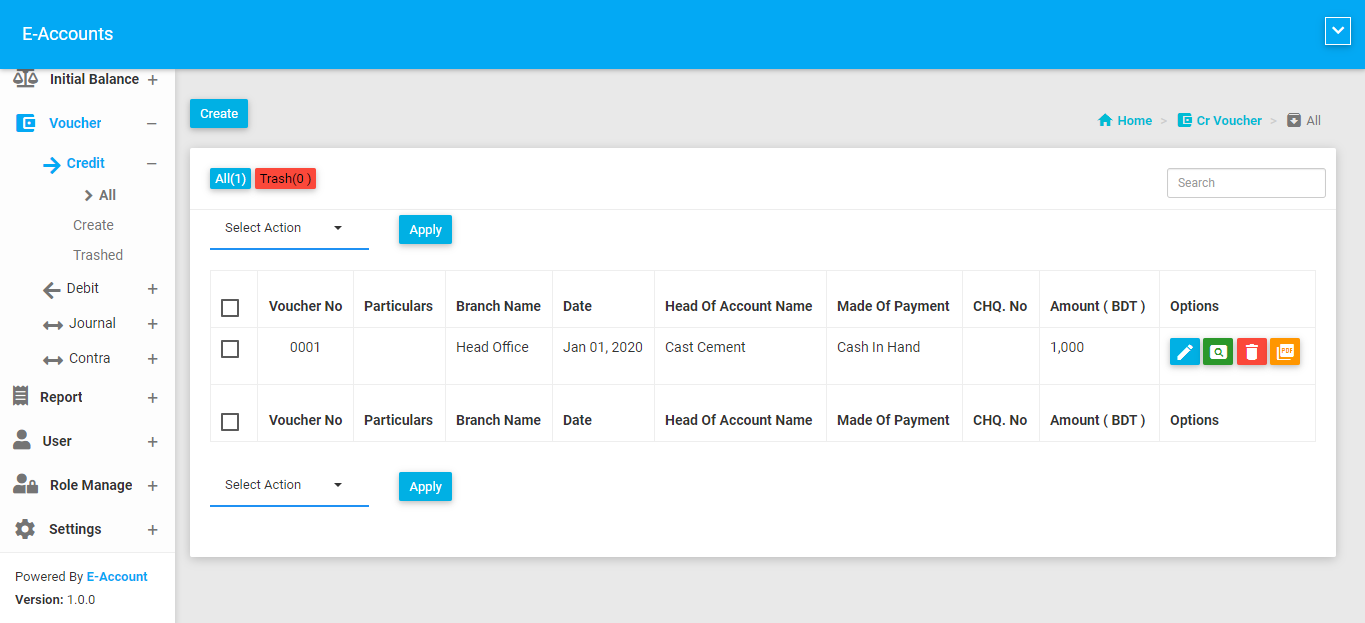The height and width of the screenshot is (623, 1365).
Task: Click the Cr Voucher breadcrumb link
Action: click(x=1228, y=120)
